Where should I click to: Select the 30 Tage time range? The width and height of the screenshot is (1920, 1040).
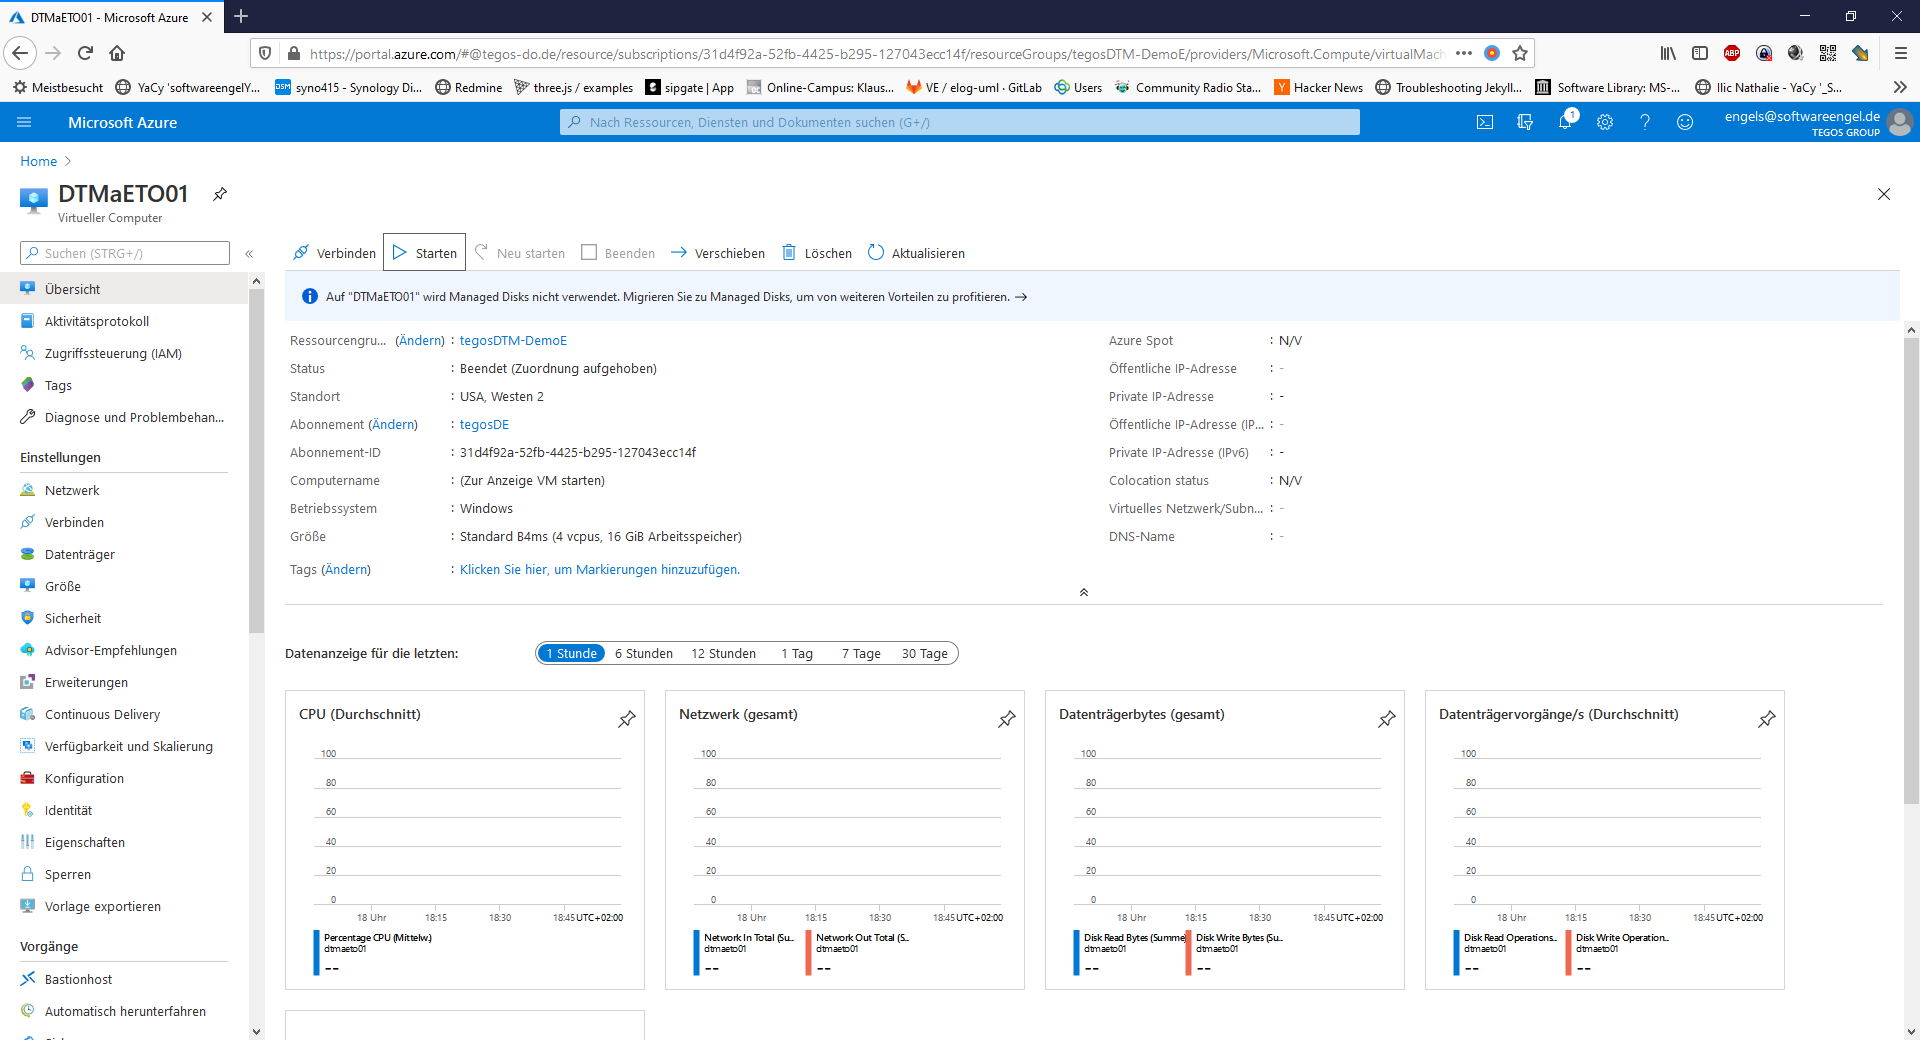pyautogui.click(x=925, y=653)
